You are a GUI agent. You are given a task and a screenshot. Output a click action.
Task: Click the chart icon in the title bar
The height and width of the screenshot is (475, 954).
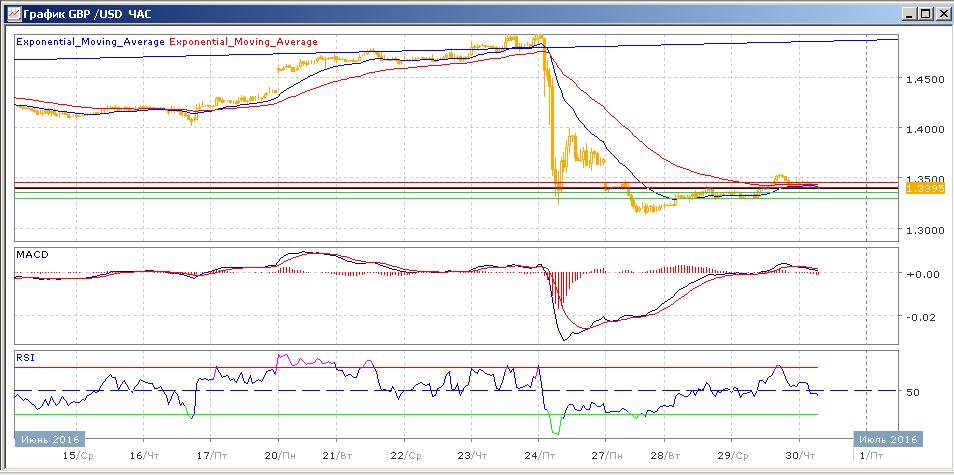(11, 14)
